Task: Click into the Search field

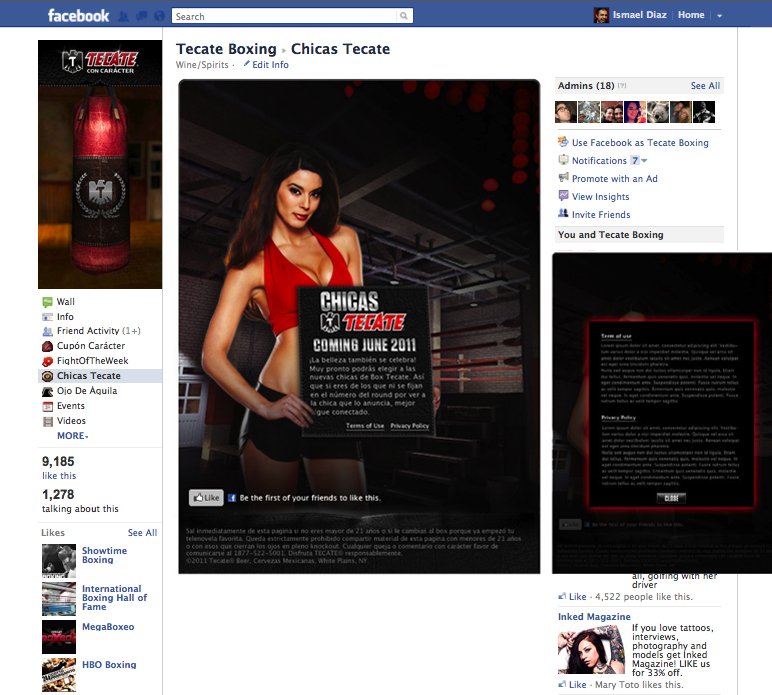Action: point(285,16)
